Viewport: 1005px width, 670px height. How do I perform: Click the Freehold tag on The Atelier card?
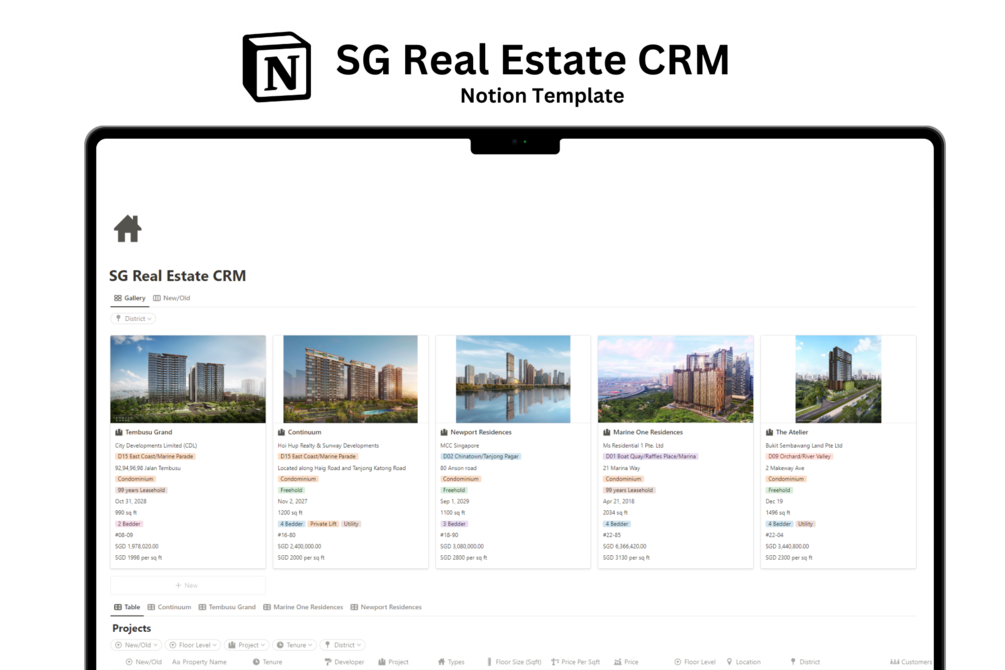pos(779,490)
